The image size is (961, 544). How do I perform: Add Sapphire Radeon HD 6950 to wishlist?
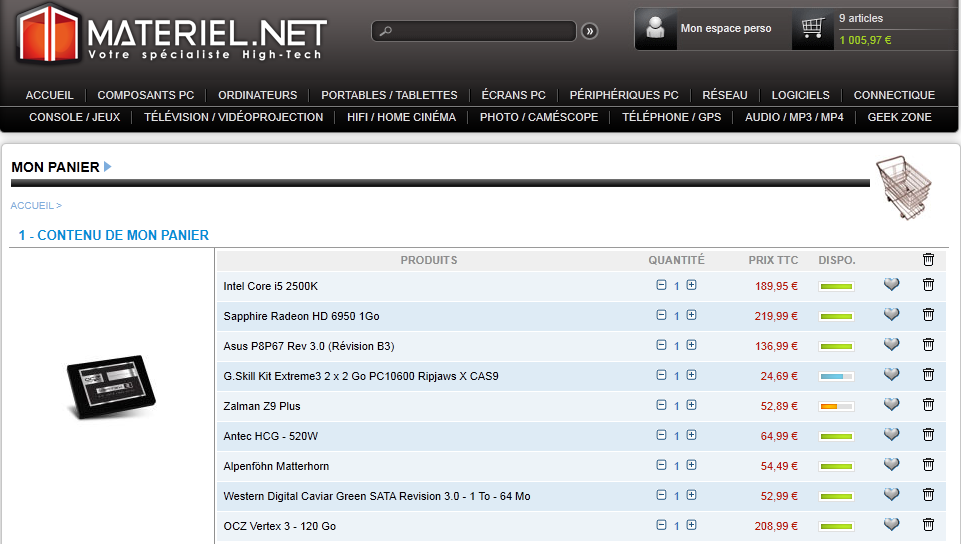tap(891, 315)
